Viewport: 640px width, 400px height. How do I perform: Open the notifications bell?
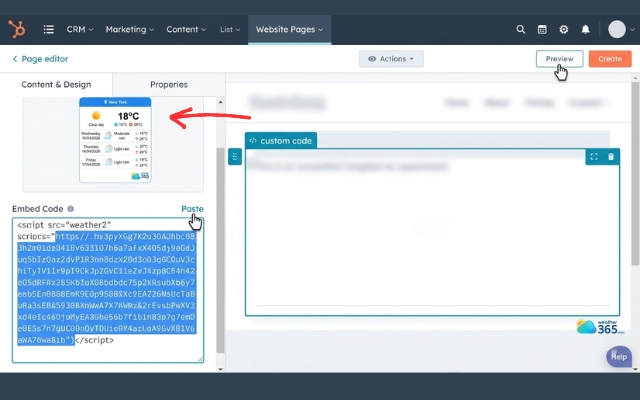[585, 29]
